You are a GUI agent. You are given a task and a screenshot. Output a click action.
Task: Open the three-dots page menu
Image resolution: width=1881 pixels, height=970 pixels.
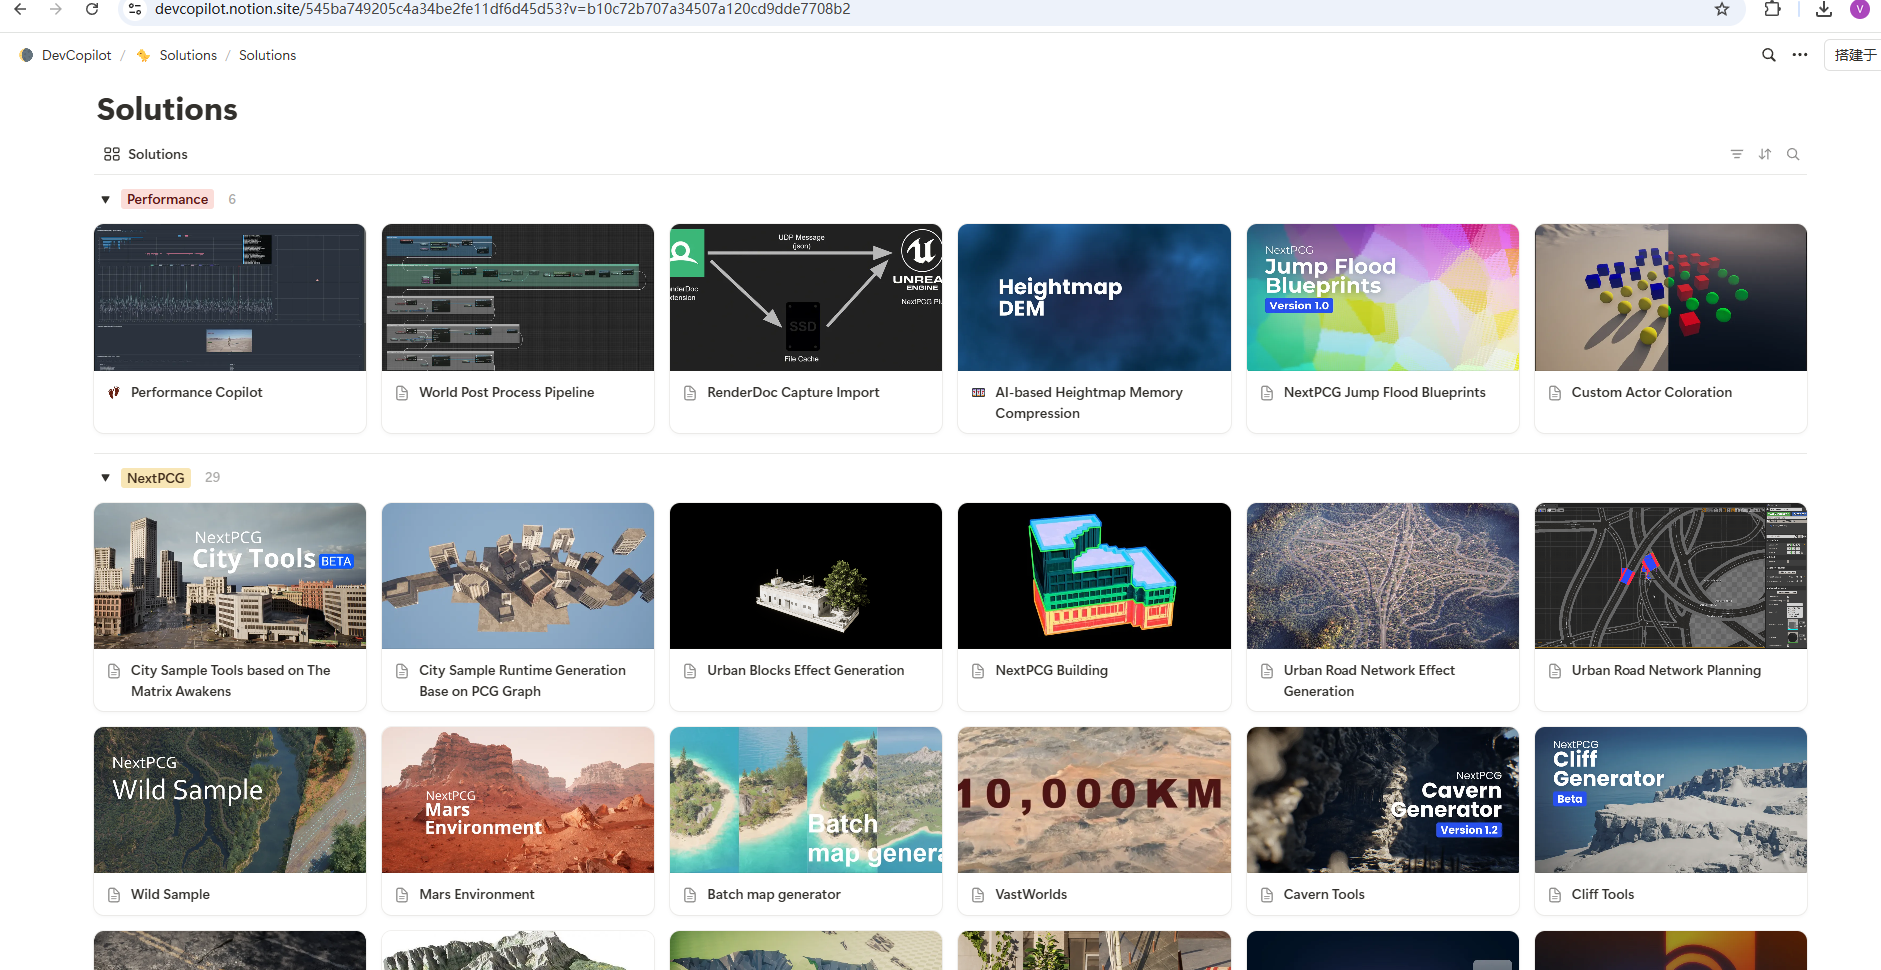tap(1800, 55)
